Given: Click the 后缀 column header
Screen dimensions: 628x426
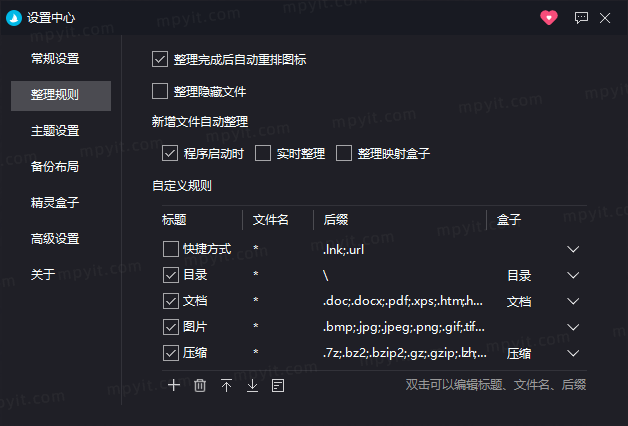Looking at the screenshot, I should click(336, 219).
